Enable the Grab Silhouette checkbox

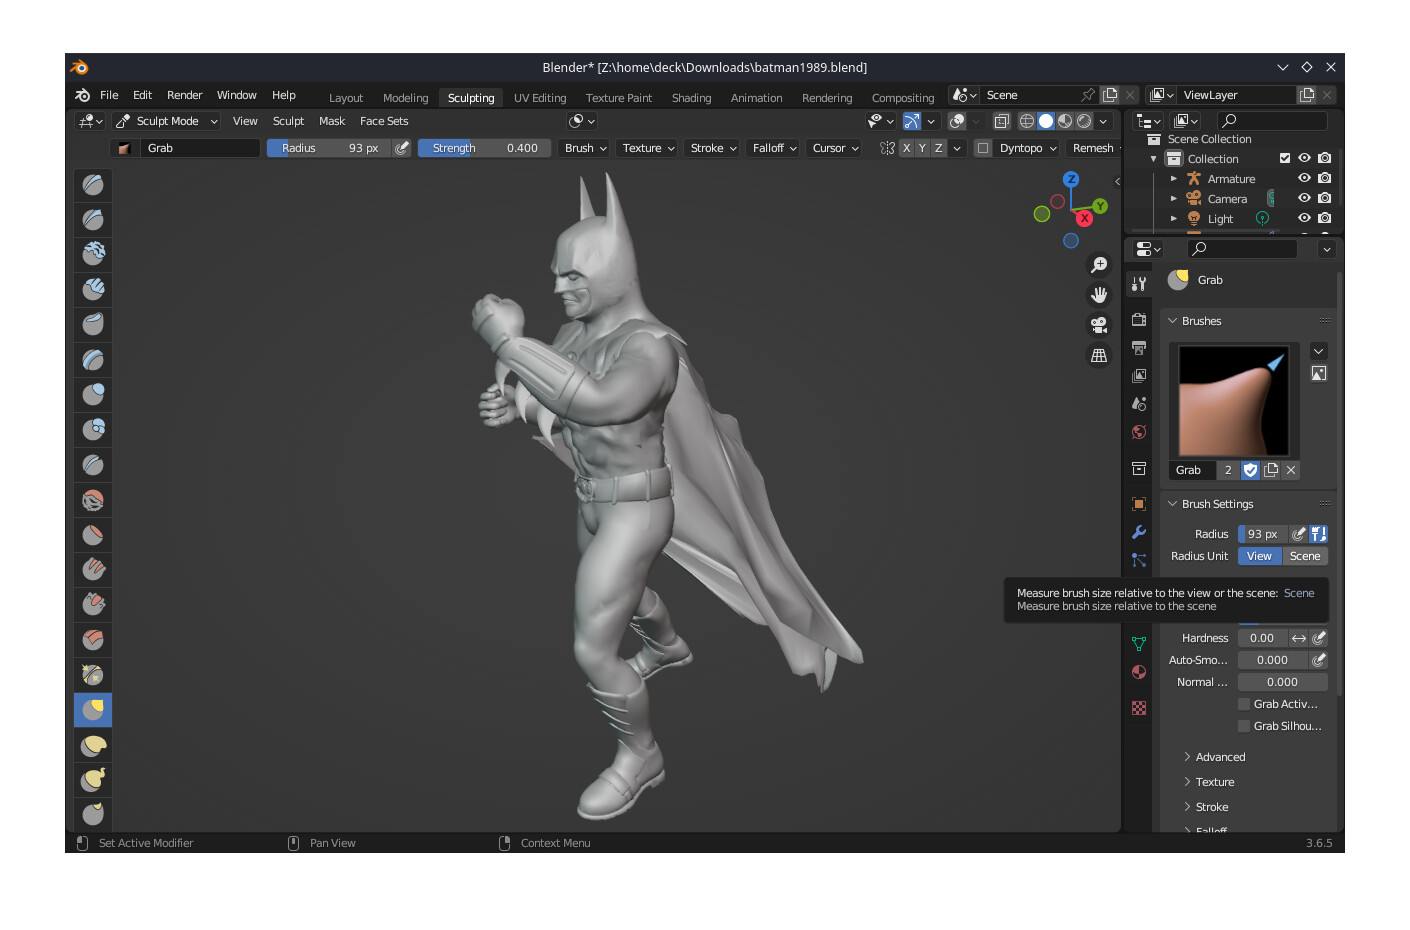click(1244, 726)
